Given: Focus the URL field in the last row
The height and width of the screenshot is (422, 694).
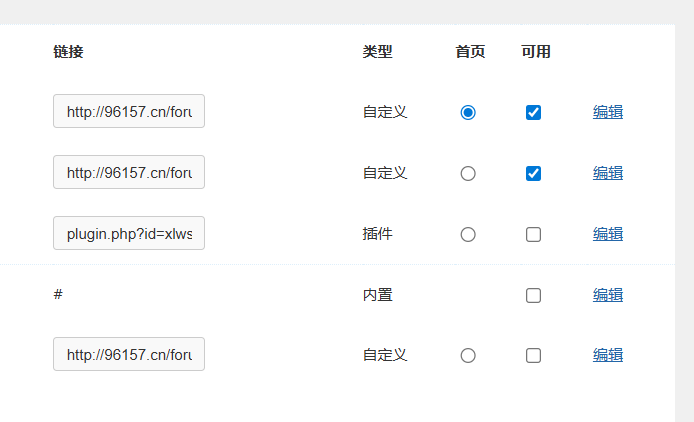Looking at the screenshot, I should [129, 354].
